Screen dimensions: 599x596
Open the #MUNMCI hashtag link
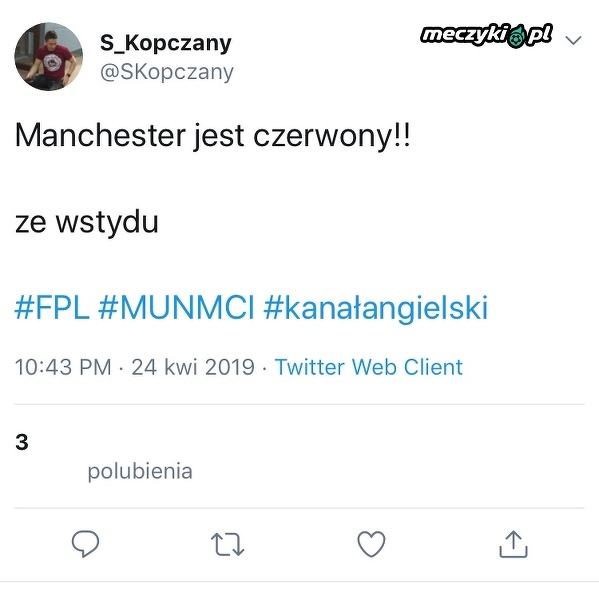click(176, 308)
